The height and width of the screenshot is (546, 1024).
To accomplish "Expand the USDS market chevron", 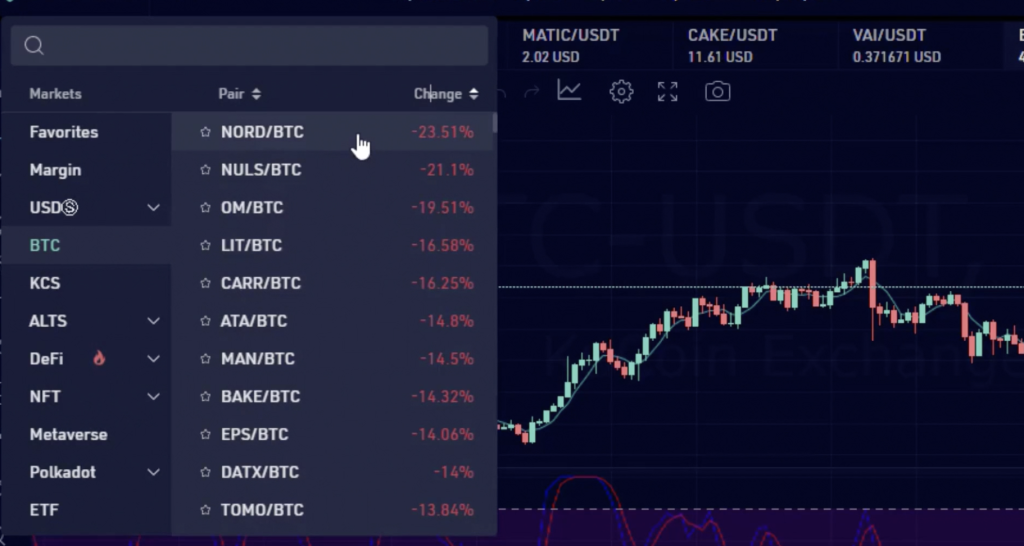I will point(153,208).
